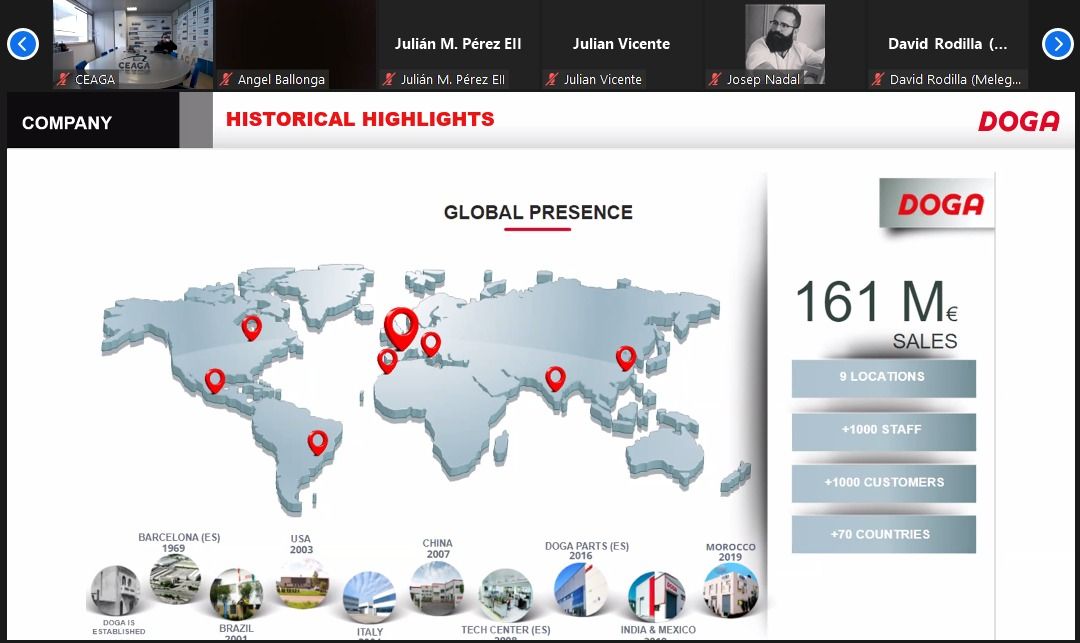Click the COMPANY section label
The image size is (1080, 643).
67,123
